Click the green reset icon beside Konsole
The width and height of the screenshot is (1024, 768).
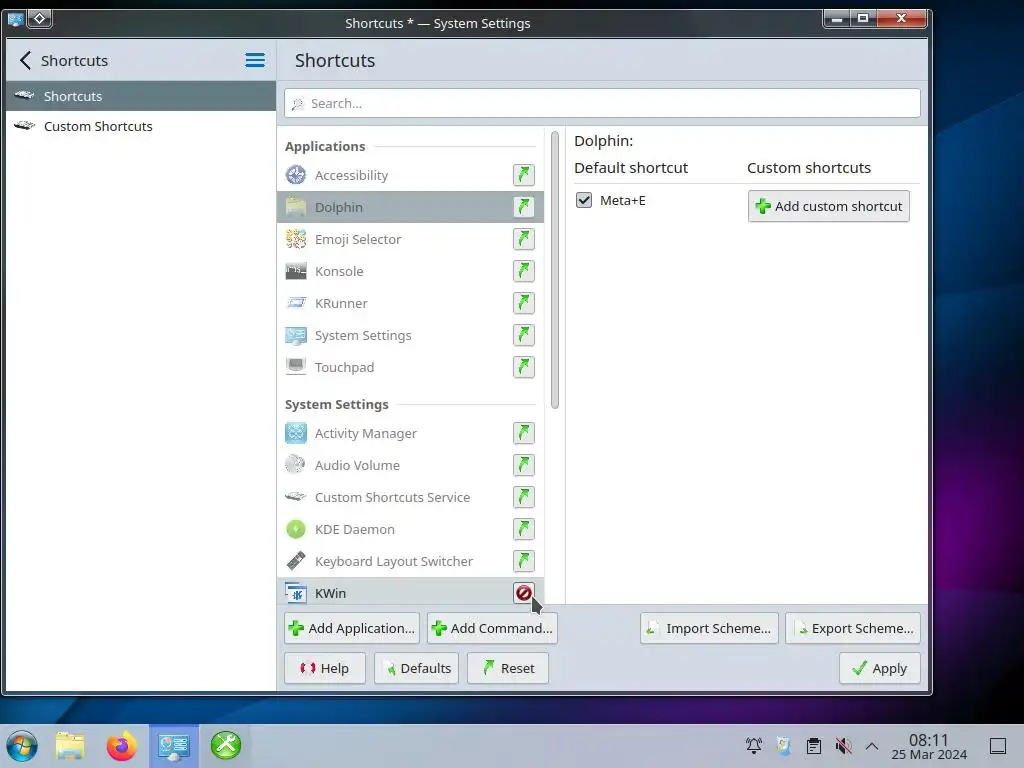[524, 271]
